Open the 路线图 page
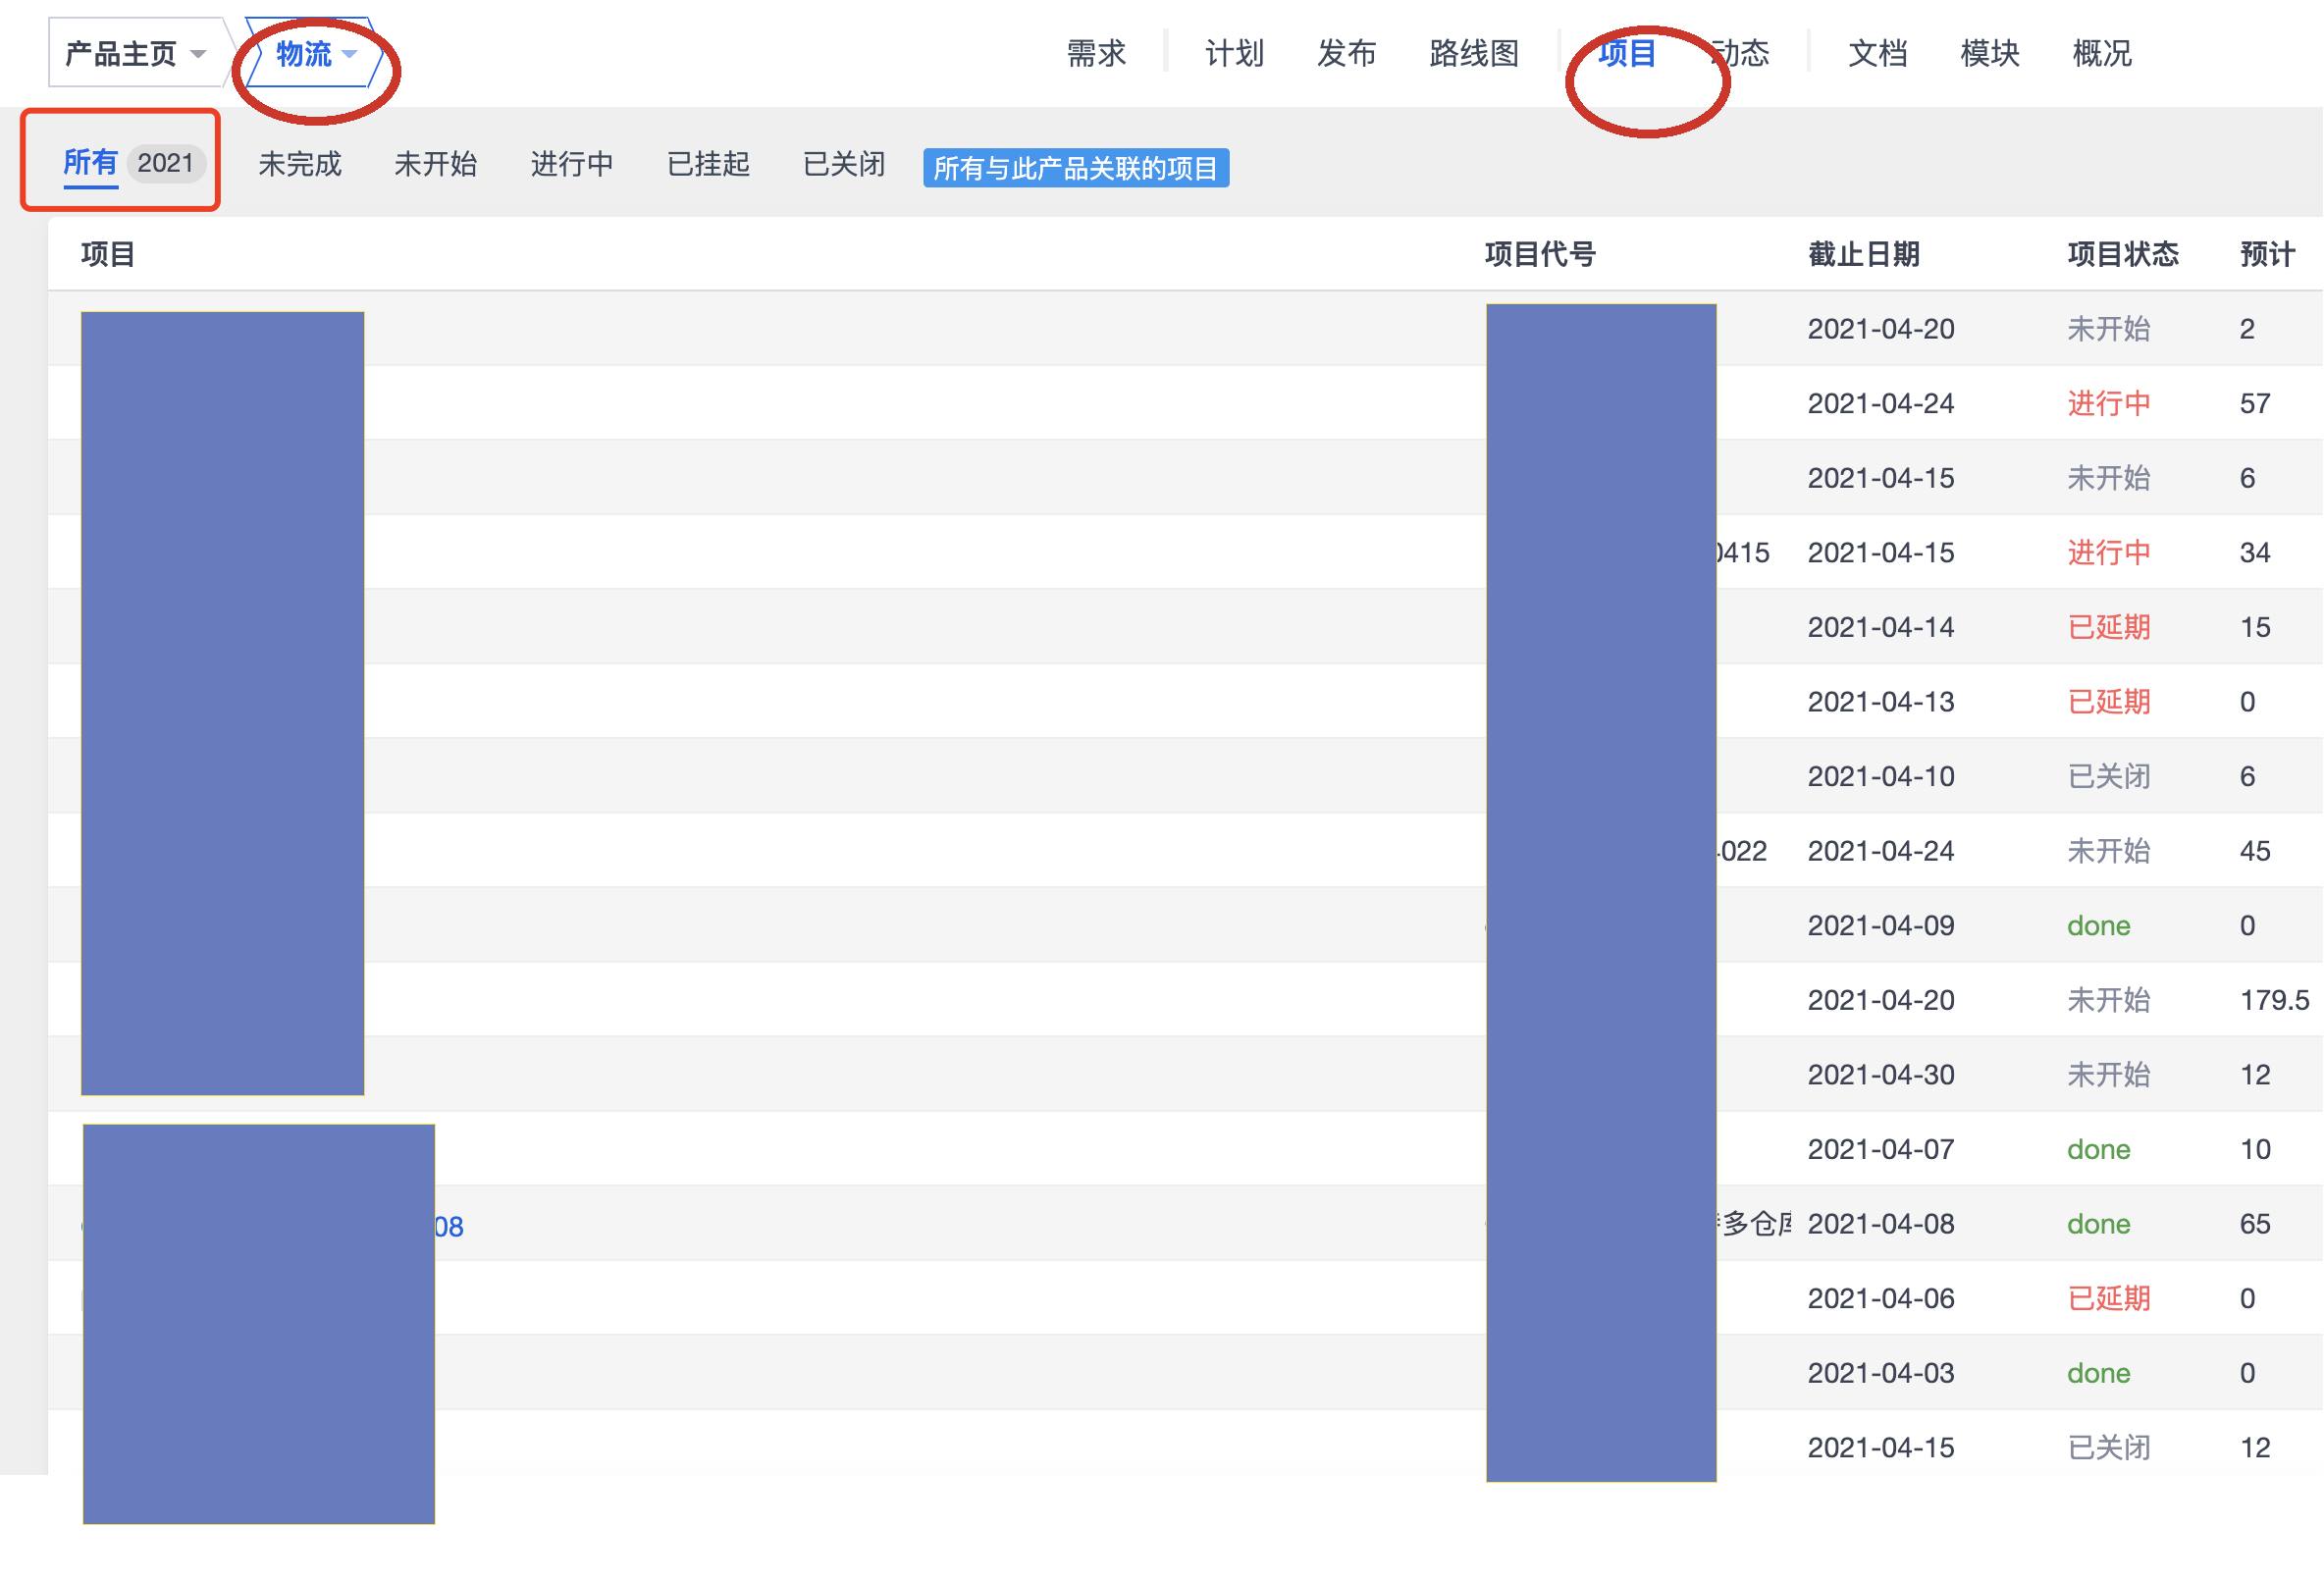This screenshot has height=1580, width=2324. (1473, 53)
